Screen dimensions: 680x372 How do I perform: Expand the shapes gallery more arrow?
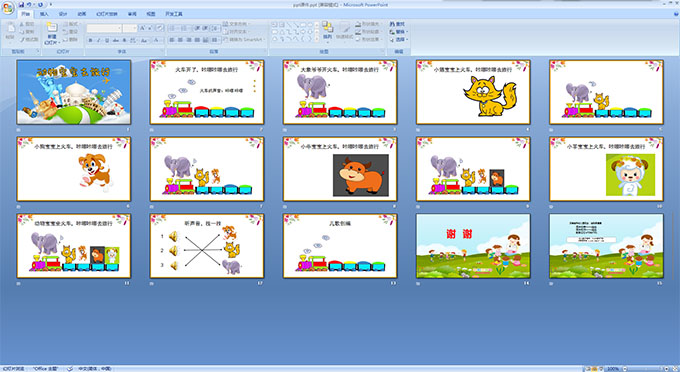317,39
